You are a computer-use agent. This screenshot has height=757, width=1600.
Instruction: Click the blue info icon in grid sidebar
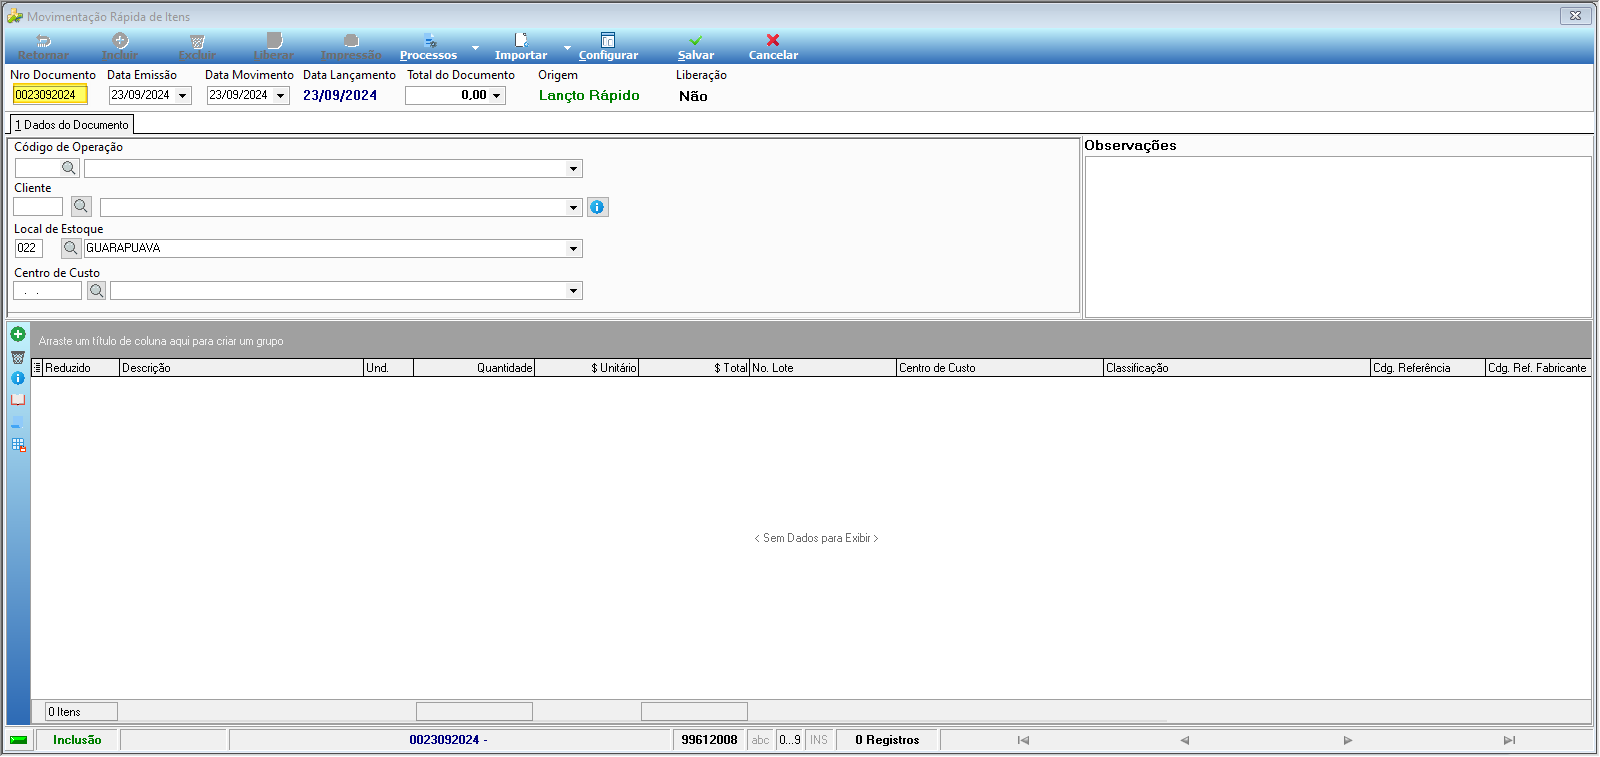coord(18,378)
